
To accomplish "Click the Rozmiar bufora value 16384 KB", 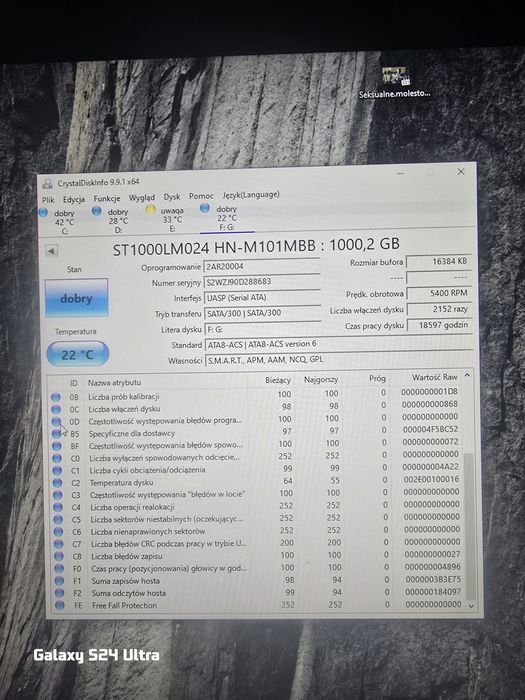I will click(438, 262).
